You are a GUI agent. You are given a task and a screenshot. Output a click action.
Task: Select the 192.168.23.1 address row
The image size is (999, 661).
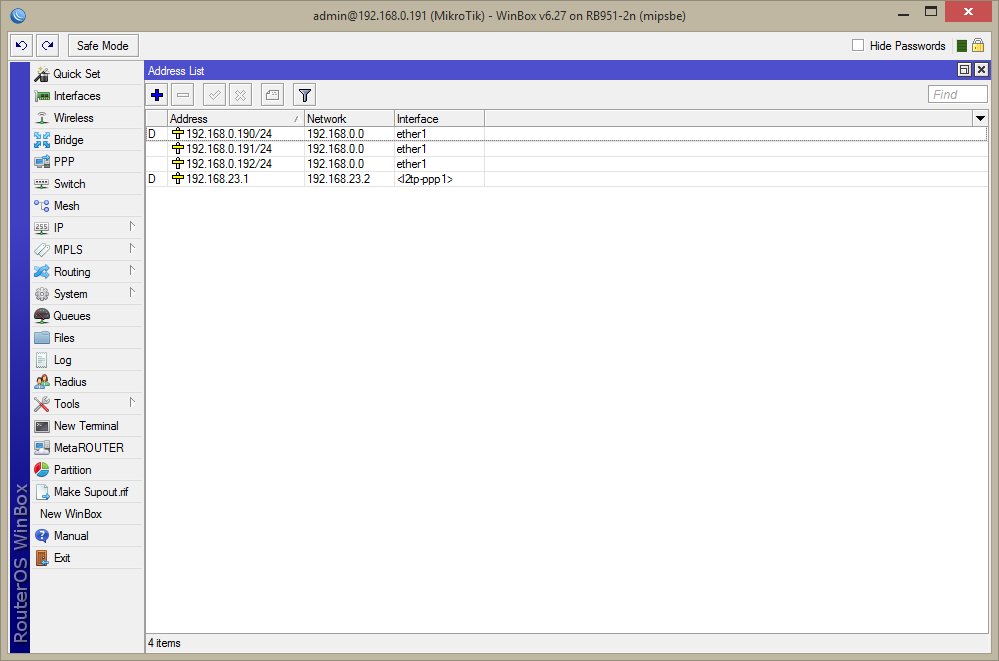pyautogui.click(x=566, y=178)
